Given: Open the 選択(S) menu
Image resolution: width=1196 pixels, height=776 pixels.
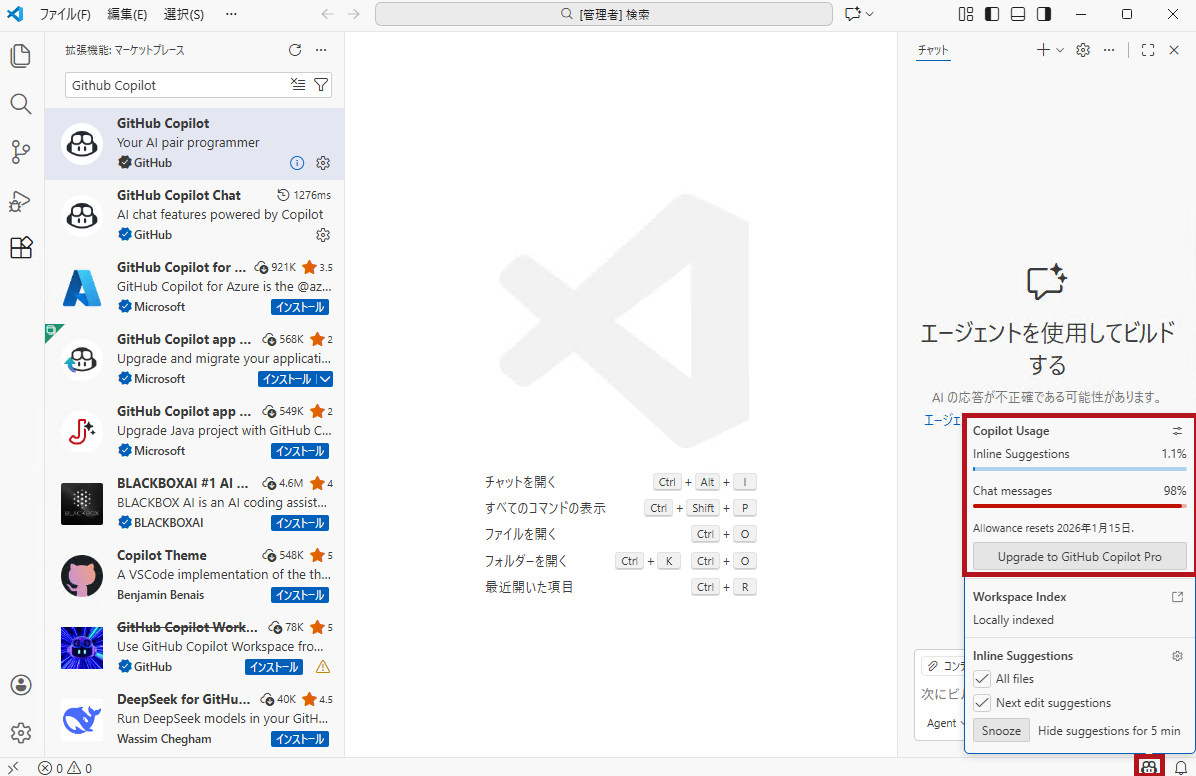Looking at the screenshot, I should click(183, 15).
